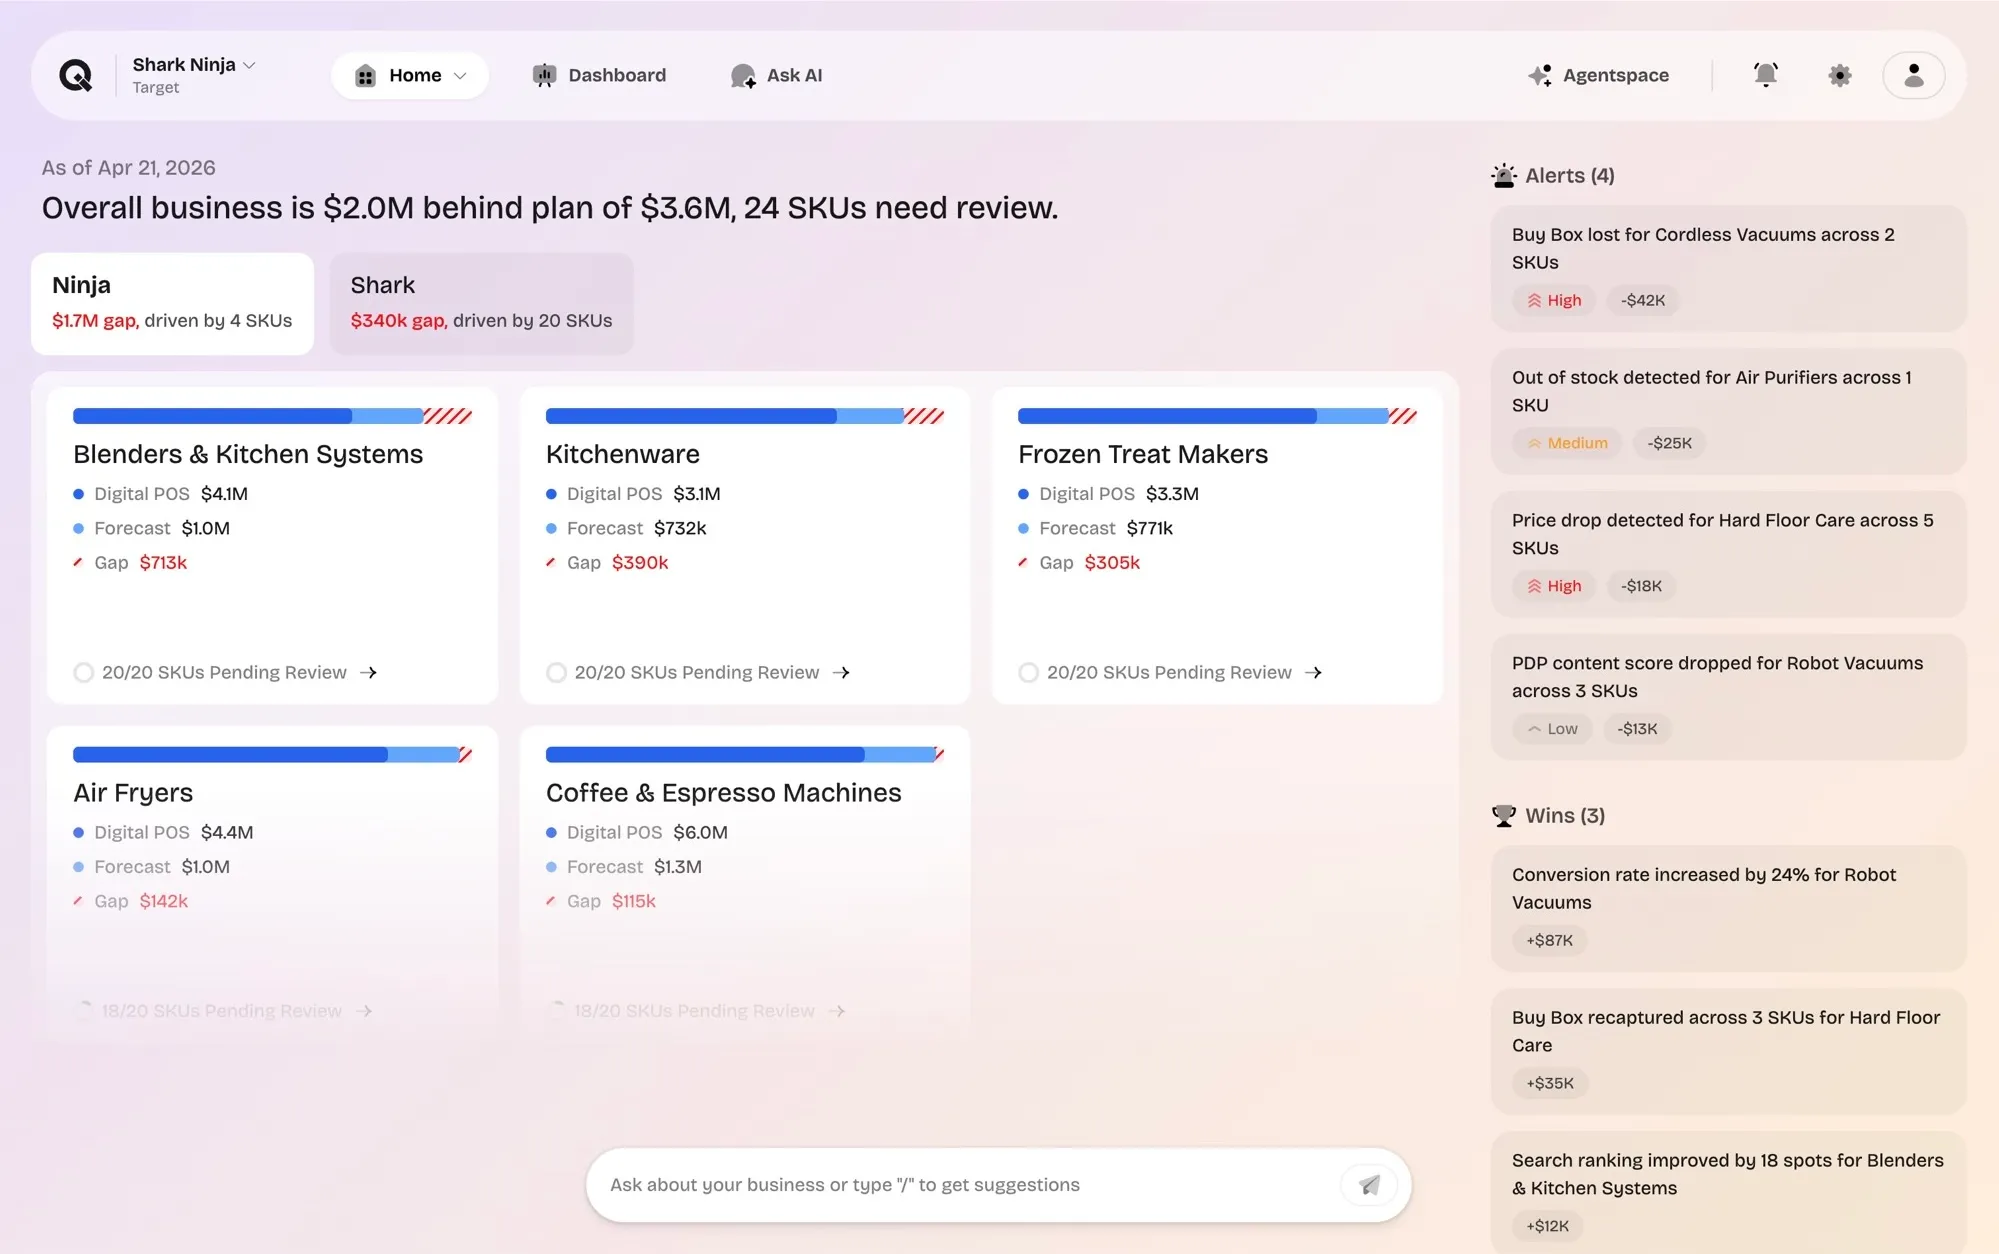
Task: Click the Dashboard chart icon
Action: [x=544, y=75]
